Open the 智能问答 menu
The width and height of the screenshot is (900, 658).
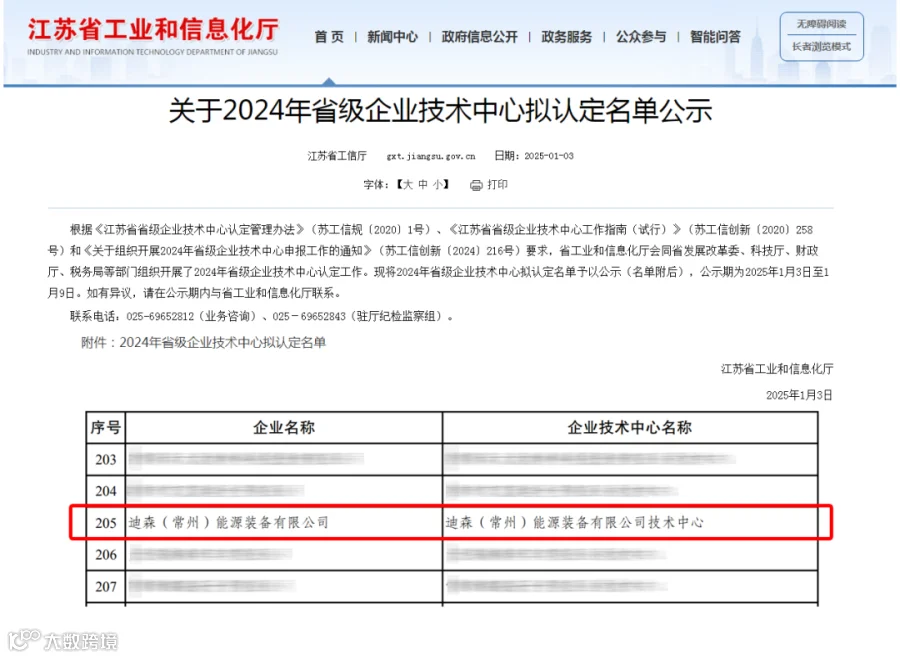tap(715, 37)
